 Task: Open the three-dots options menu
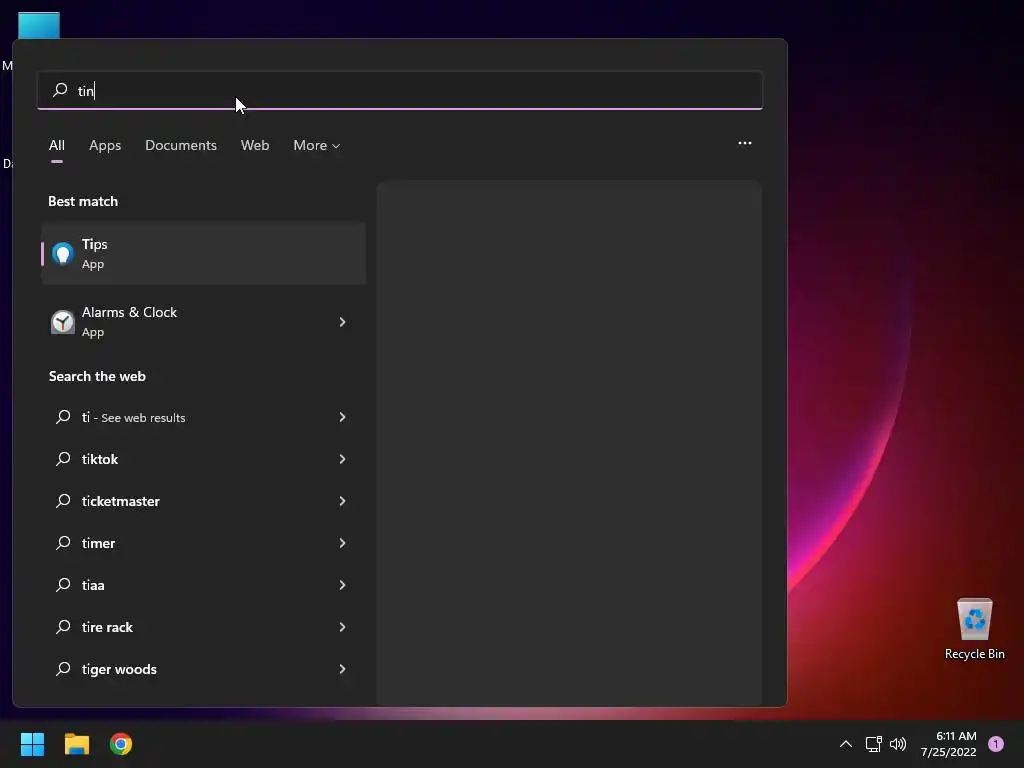[x=744, y=144]
